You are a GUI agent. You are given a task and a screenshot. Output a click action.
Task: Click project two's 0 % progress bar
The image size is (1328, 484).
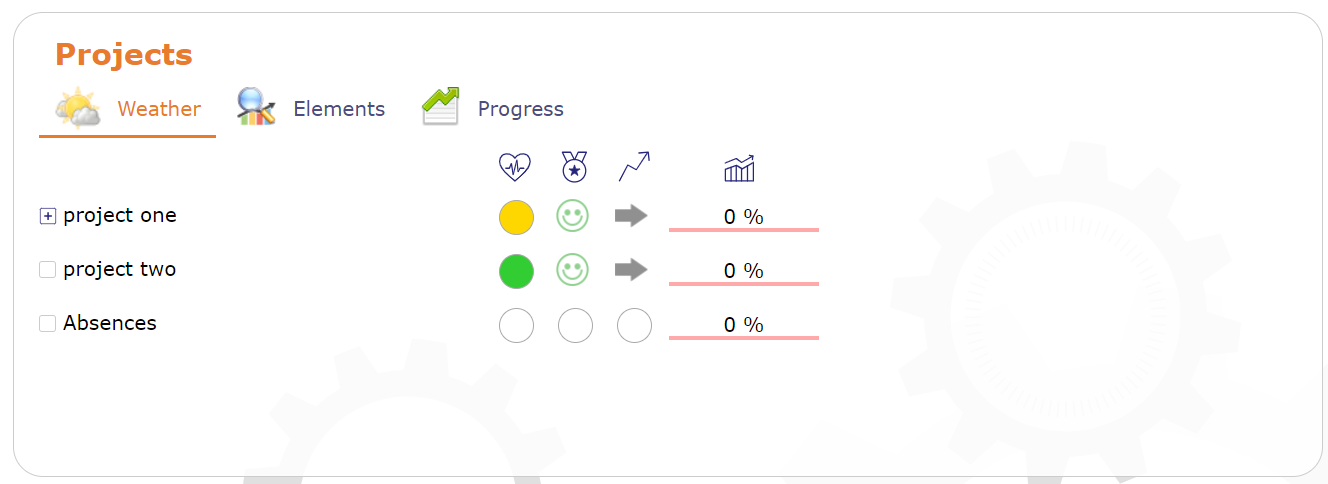coord(743,271)
